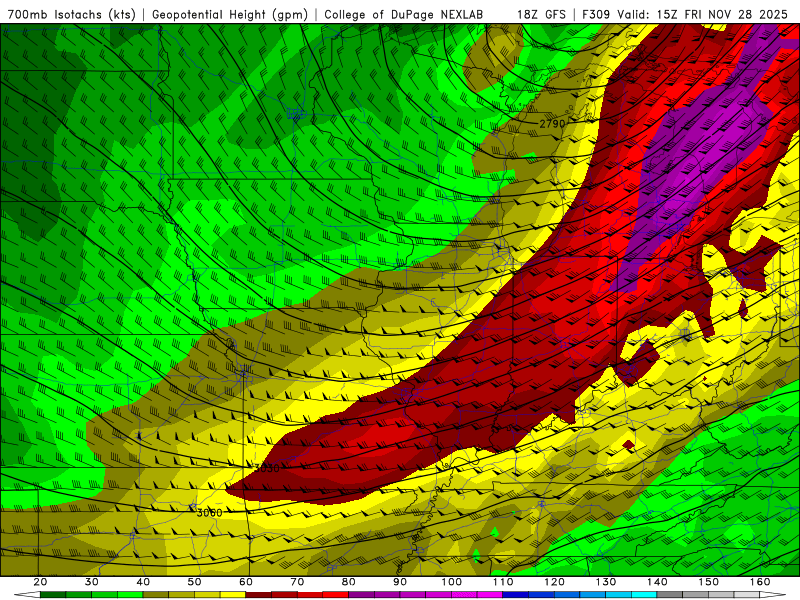
Task: Click the 70 value on the color scale
Action: (297, 582)
